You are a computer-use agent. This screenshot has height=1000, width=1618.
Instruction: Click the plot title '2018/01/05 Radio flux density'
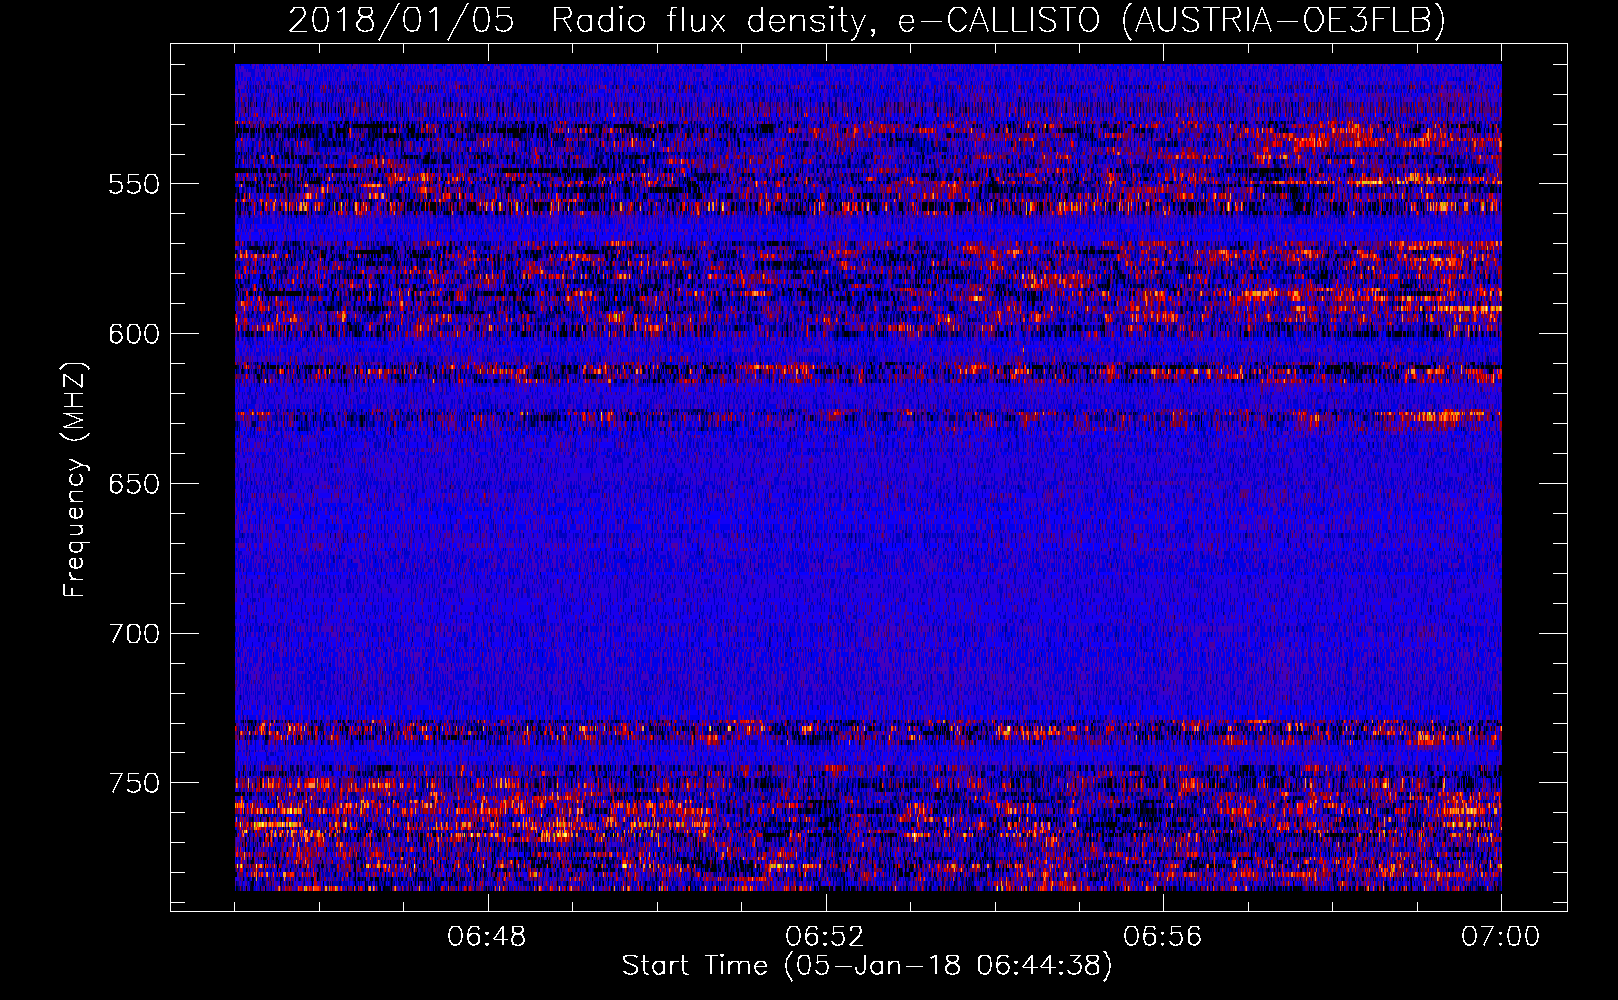click(577, 20)
